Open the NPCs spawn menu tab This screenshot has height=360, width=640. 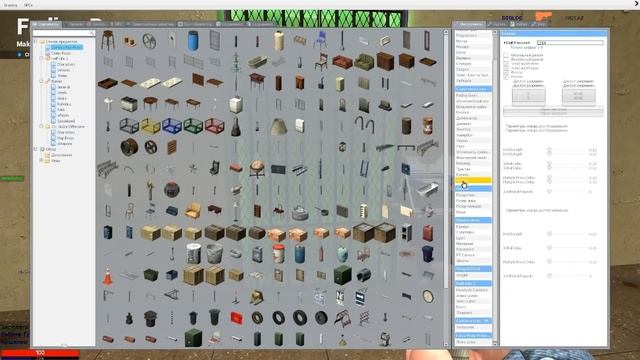pos(117,24)
